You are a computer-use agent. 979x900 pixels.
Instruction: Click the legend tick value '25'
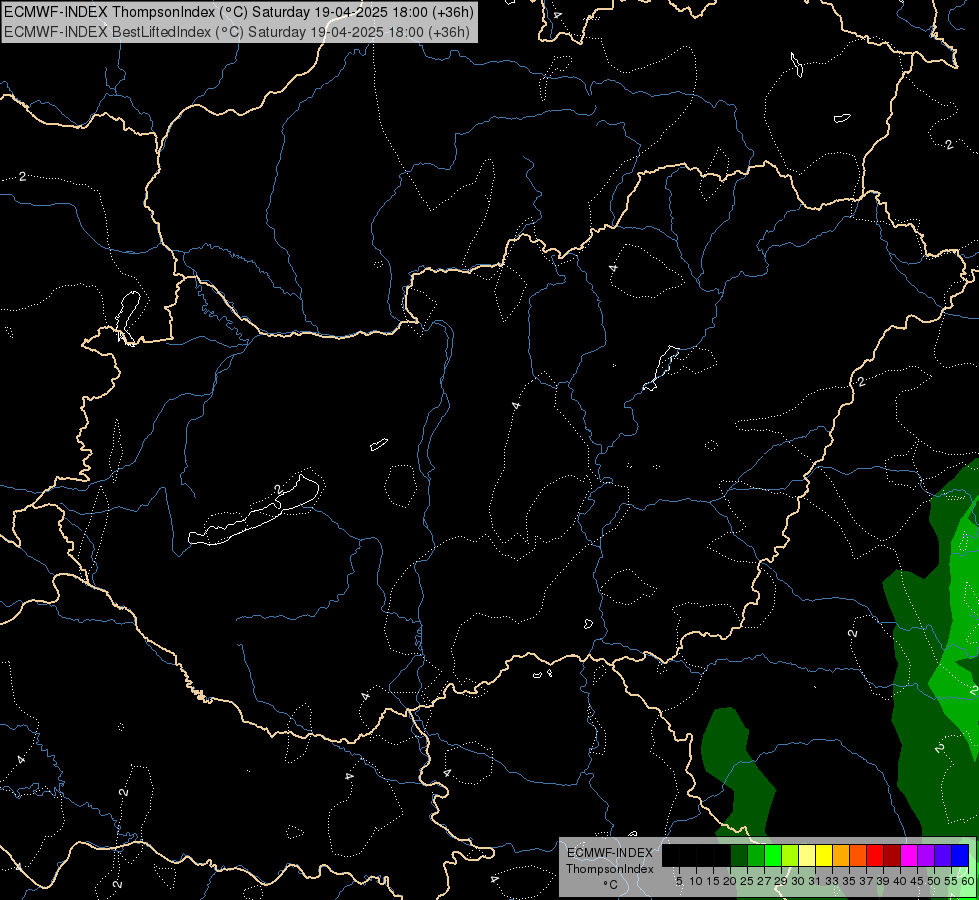pyautogui.click(x=747, y=881)
